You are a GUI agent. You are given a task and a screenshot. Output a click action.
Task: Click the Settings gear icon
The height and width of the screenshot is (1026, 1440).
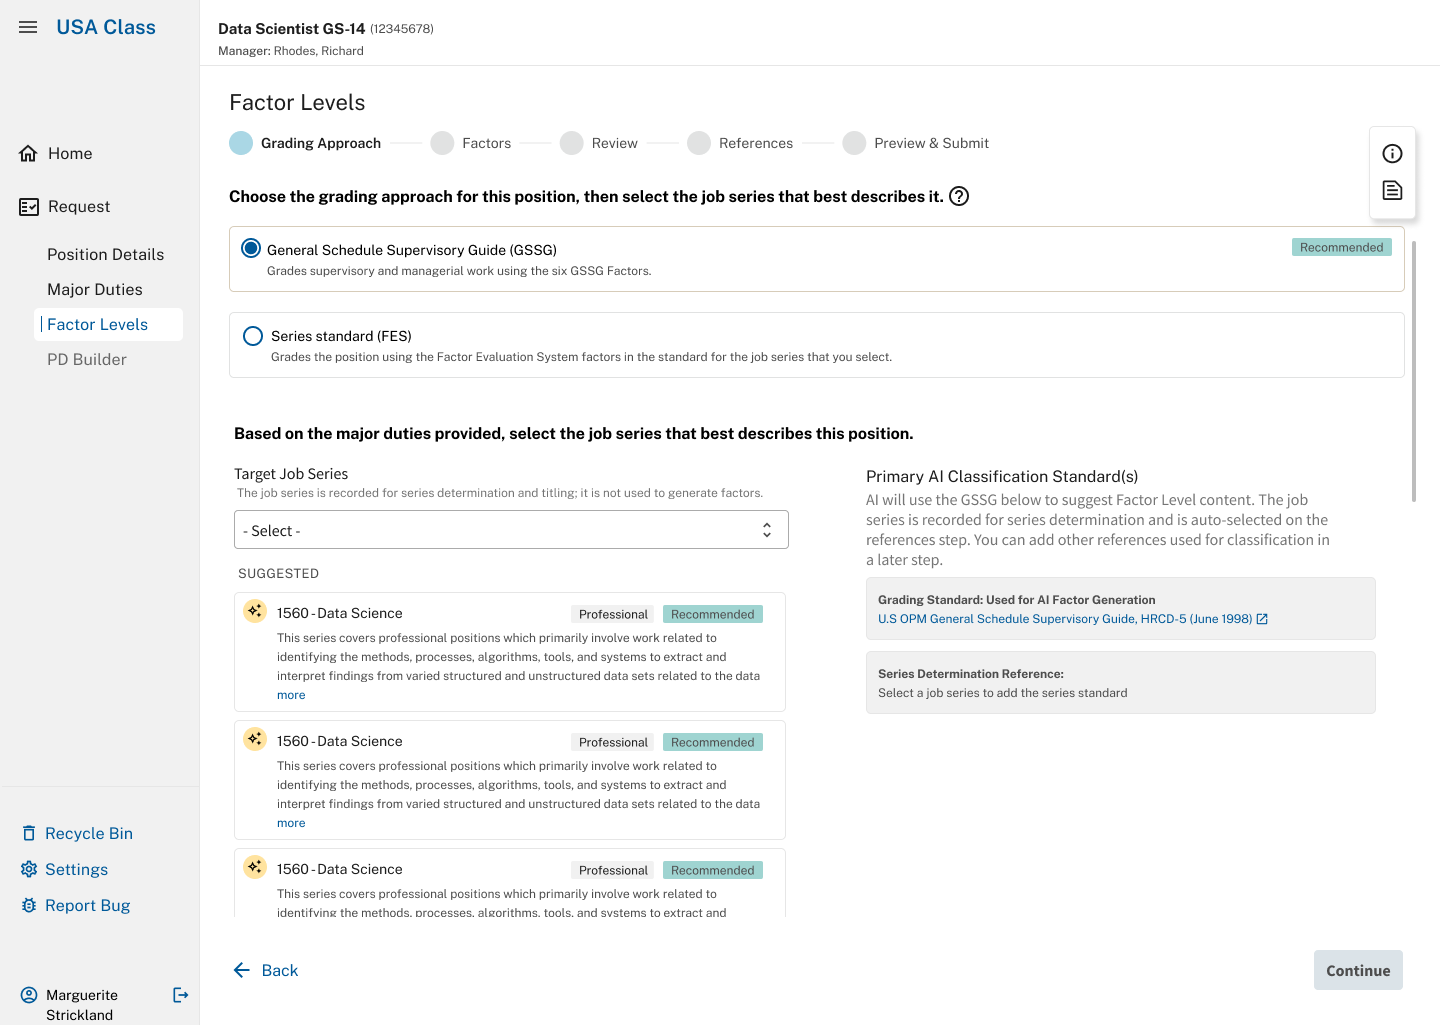coord(29,869)
